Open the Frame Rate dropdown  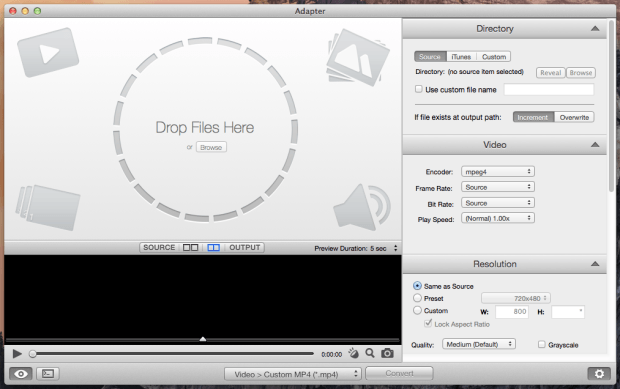pyautogui.click(x=498, y=187)
